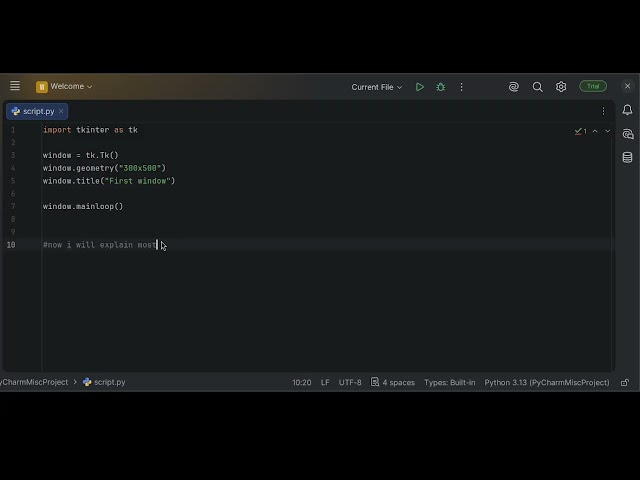This screenshot has width=640, height=480.
Task: Click the inspections widget showing 1 problem
Action: 580,131
